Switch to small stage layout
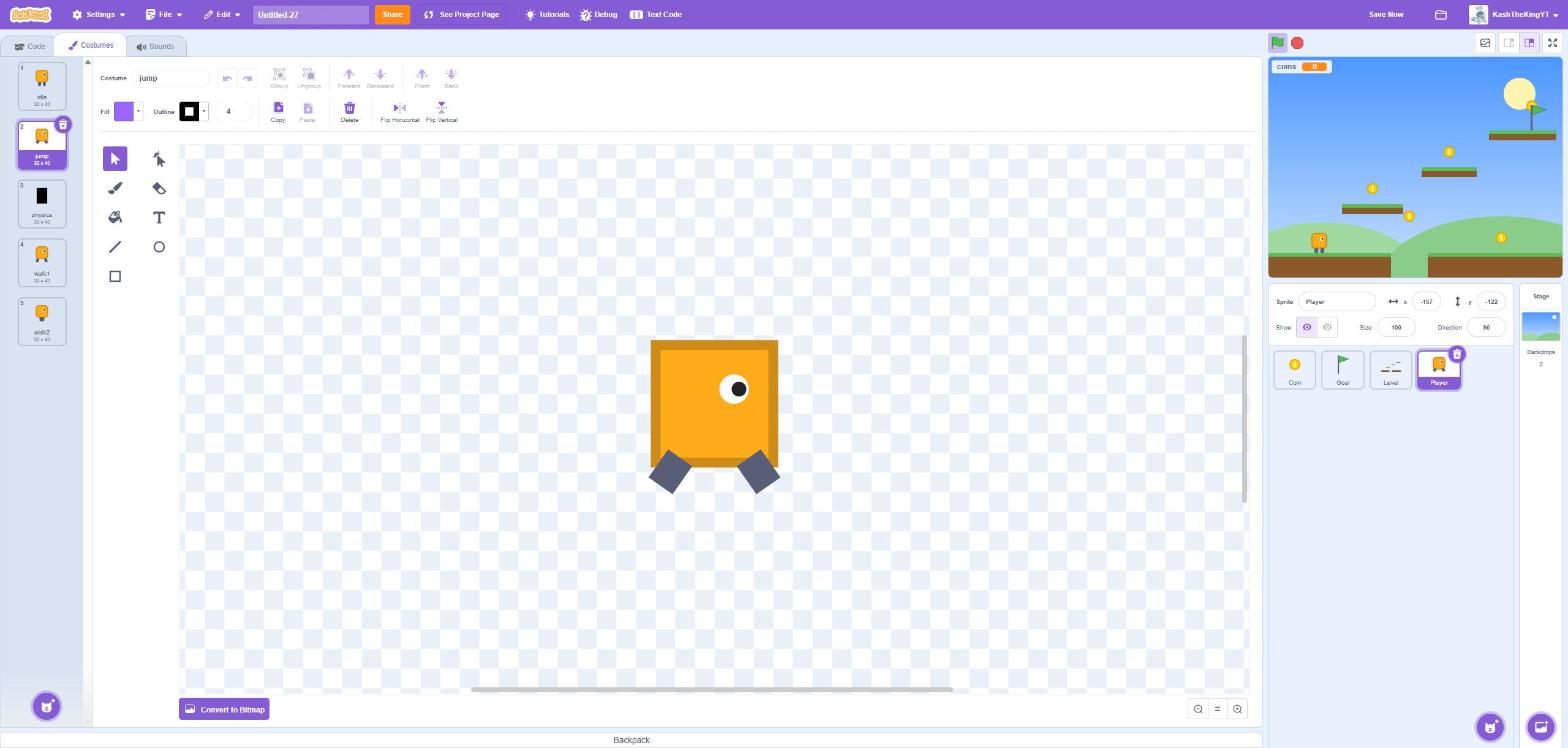1568x748 pixels. pos(1508,43)
